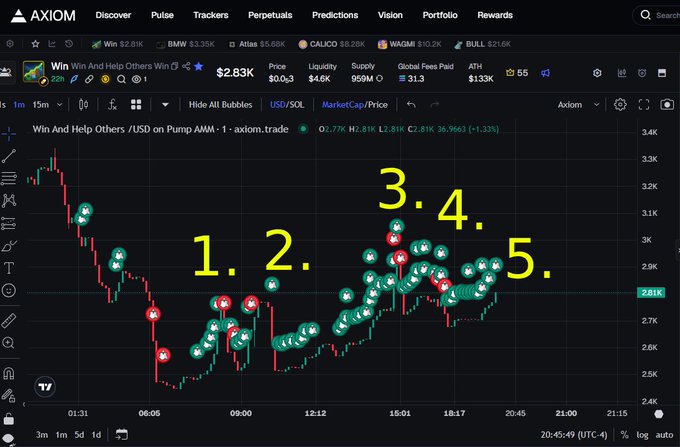Copy the Win token address
Screen dimensions: 680x447
tap(174, 66)
